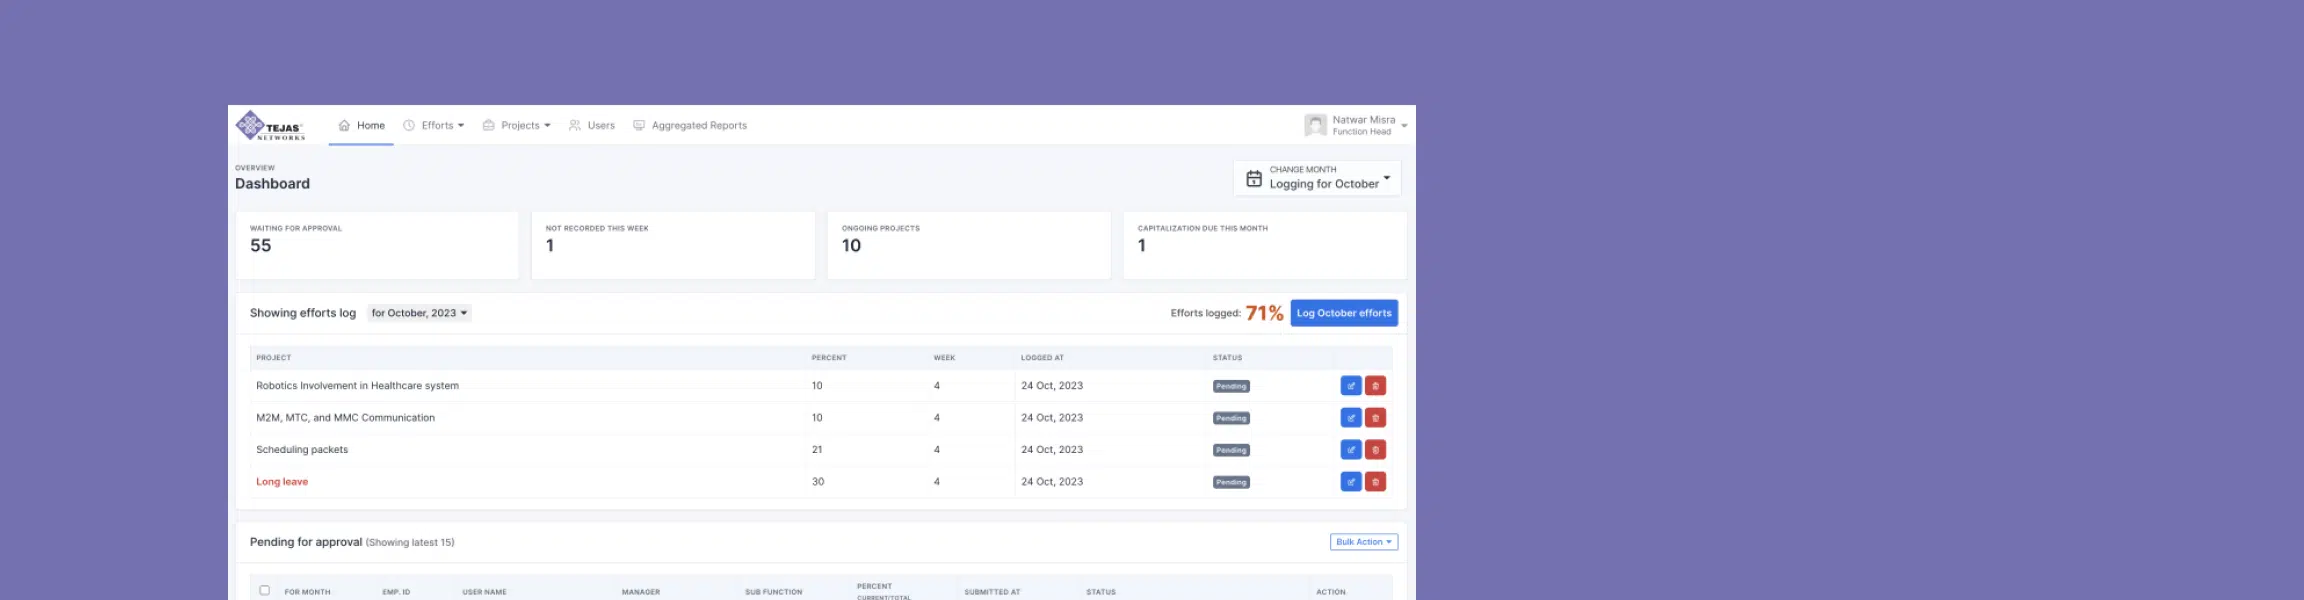This screenshot has width=2304, height=600.
Task: Delete the Scheduling packets effort entry
Action: (x=1375, y=450)
